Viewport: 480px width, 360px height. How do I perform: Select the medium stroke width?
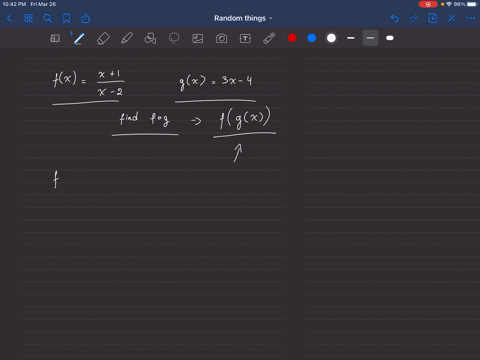[x=370, y=38]
